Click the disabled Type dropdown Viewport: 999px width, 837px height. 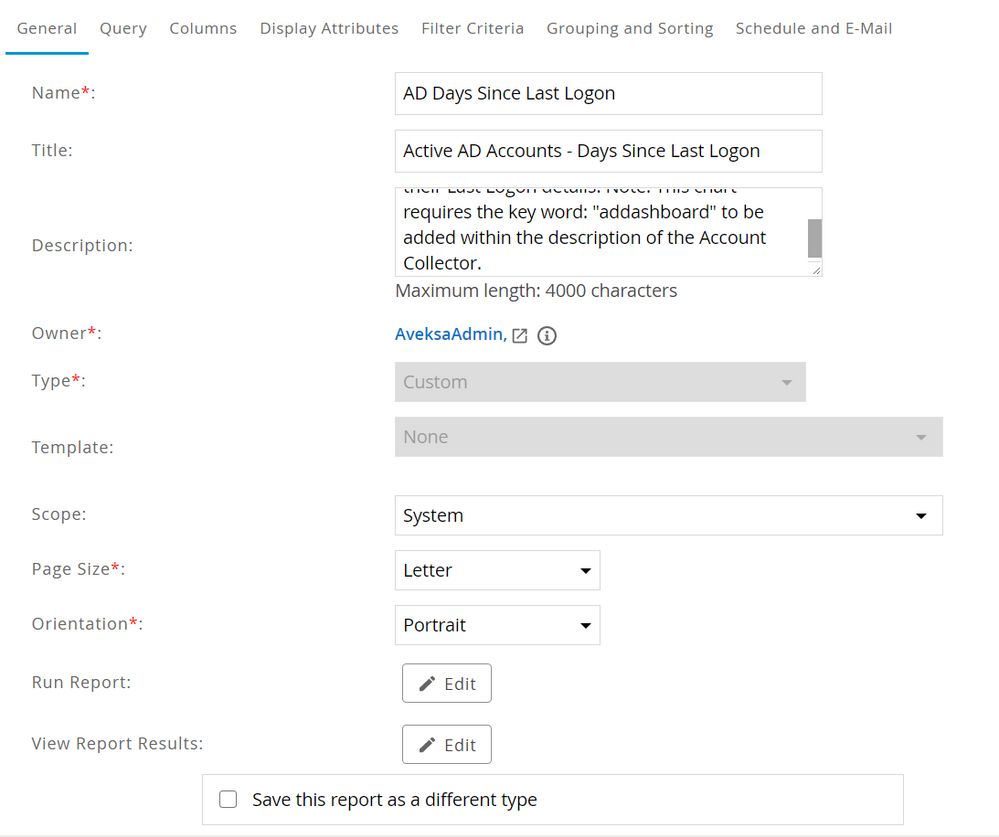coord(600,382)
